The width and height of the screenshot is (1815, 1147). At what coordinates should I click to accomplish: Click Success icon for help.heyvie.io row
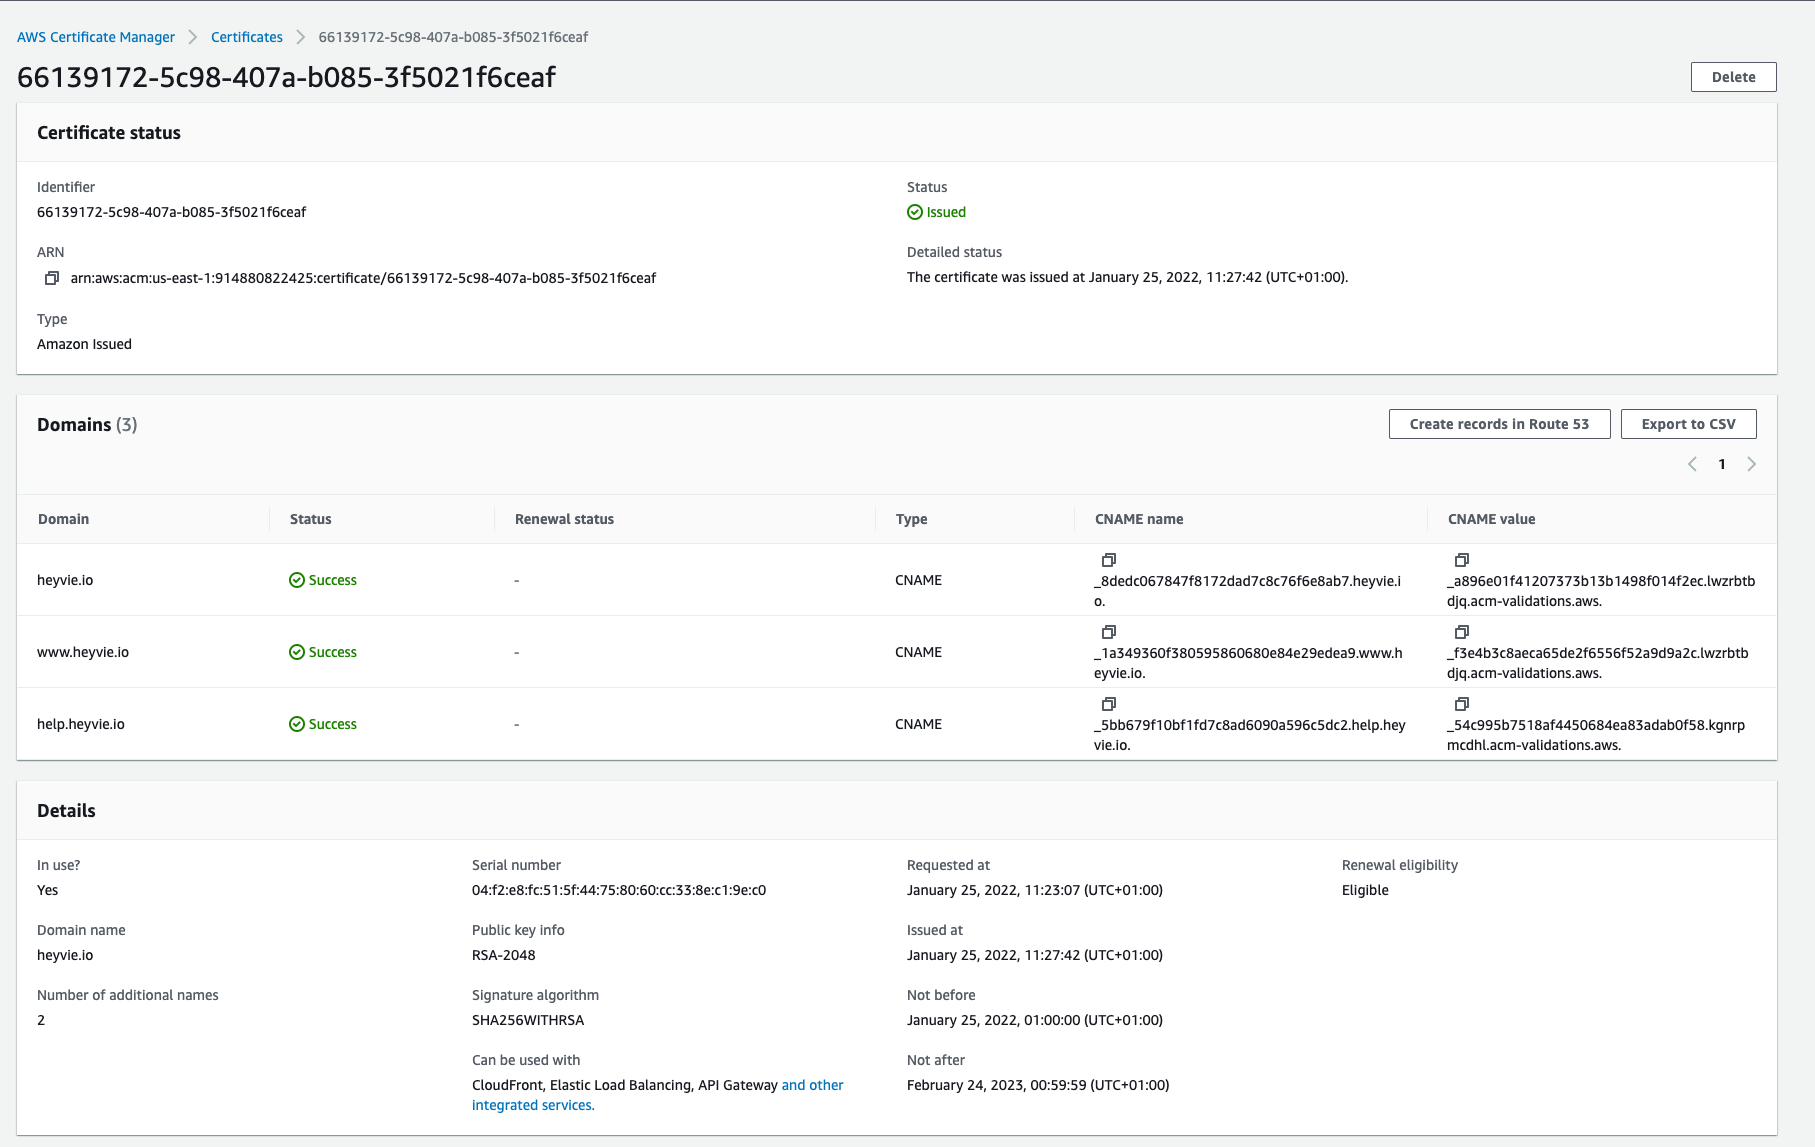297,724
